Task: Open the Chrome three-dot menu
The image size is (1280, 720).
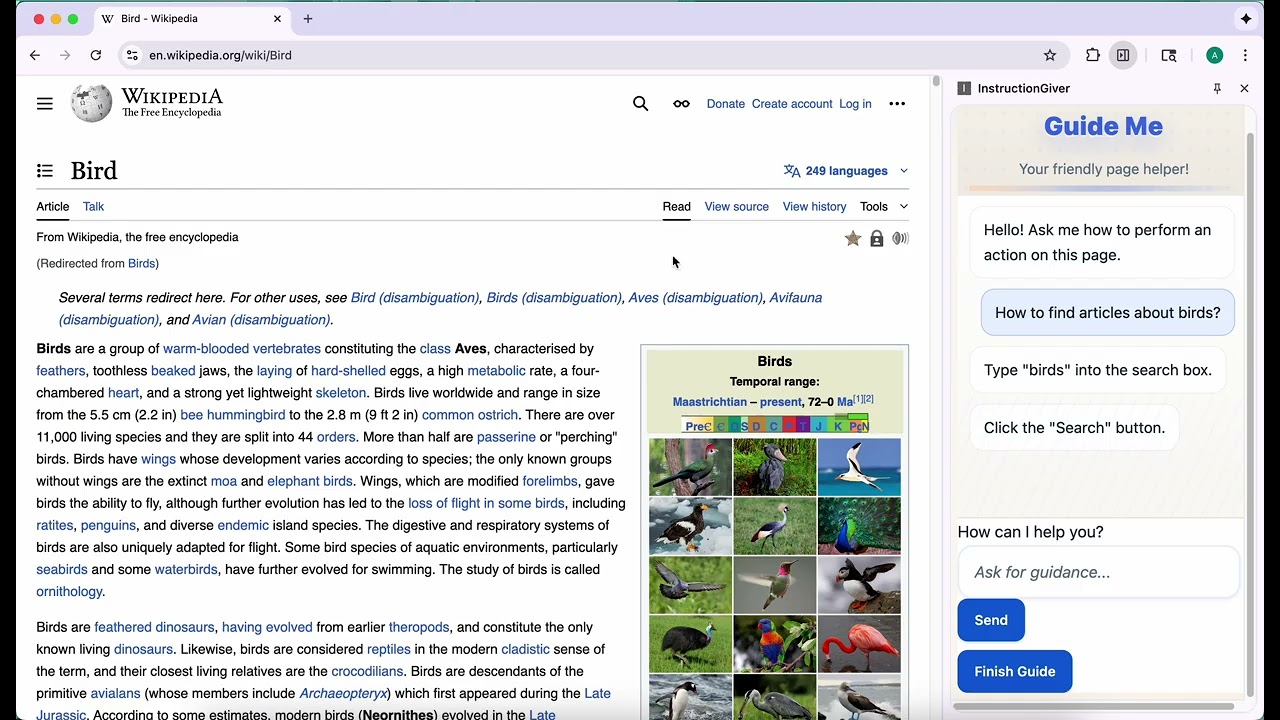Action: [x=1245, y=55]
